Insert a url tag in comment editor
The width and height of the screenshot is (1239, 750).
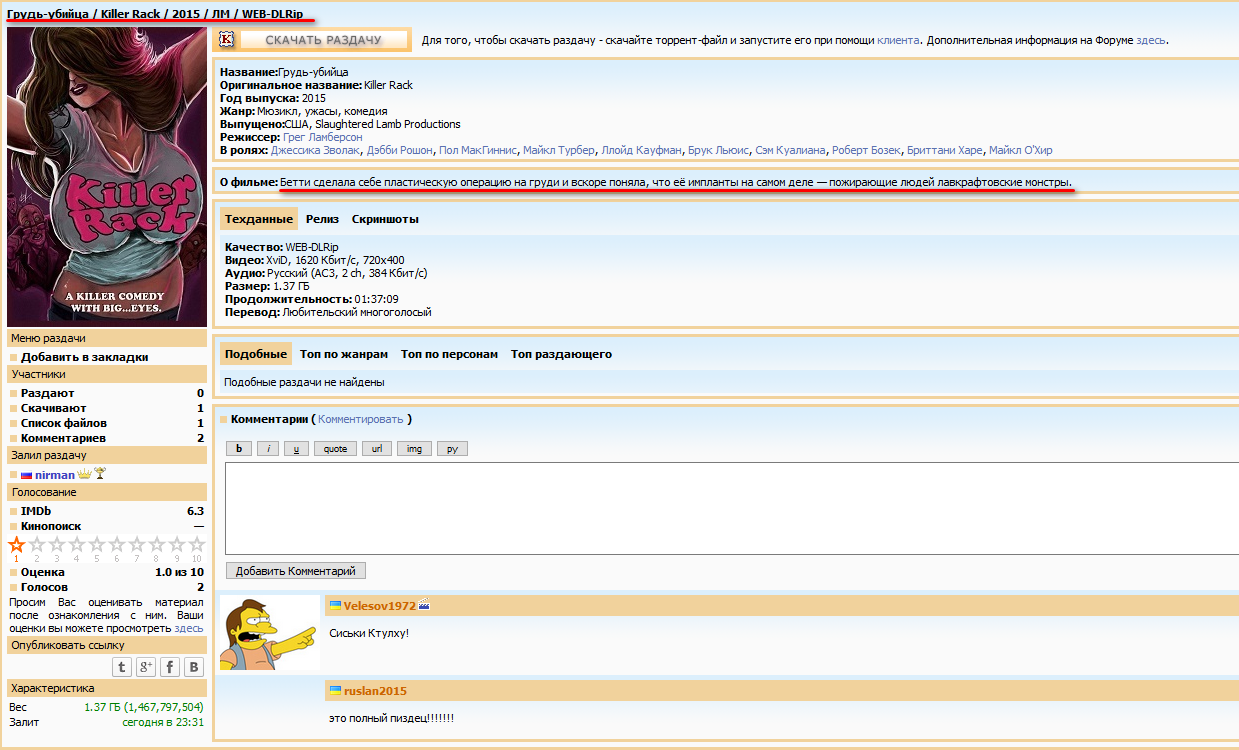(377, 449)
